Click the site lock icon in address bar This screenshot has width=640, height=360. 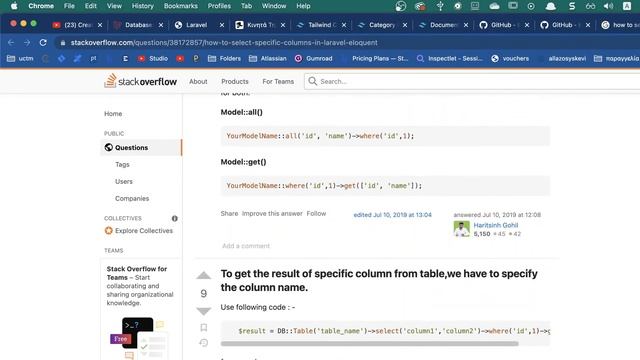pos(62,42)
